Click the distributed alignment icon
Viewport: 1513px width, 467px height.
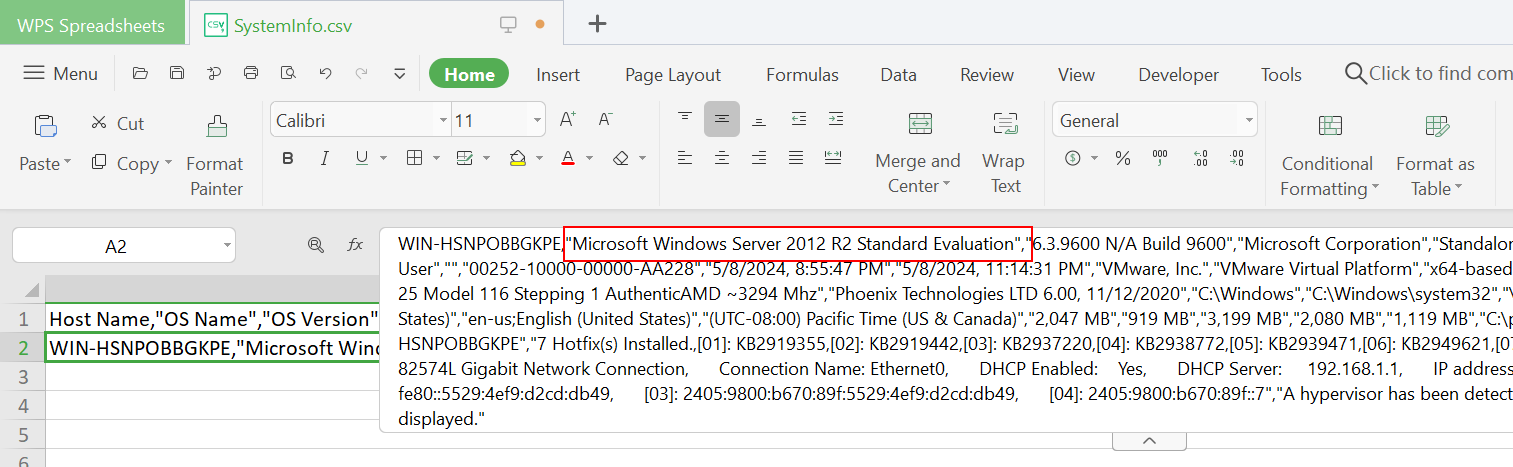(x=833, y=157)
